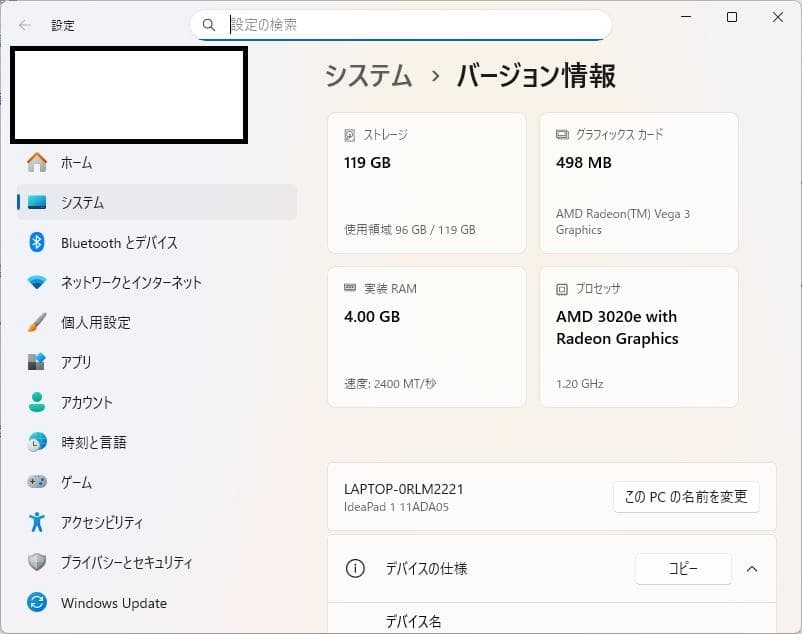Open Windows Update

point(113,602)
